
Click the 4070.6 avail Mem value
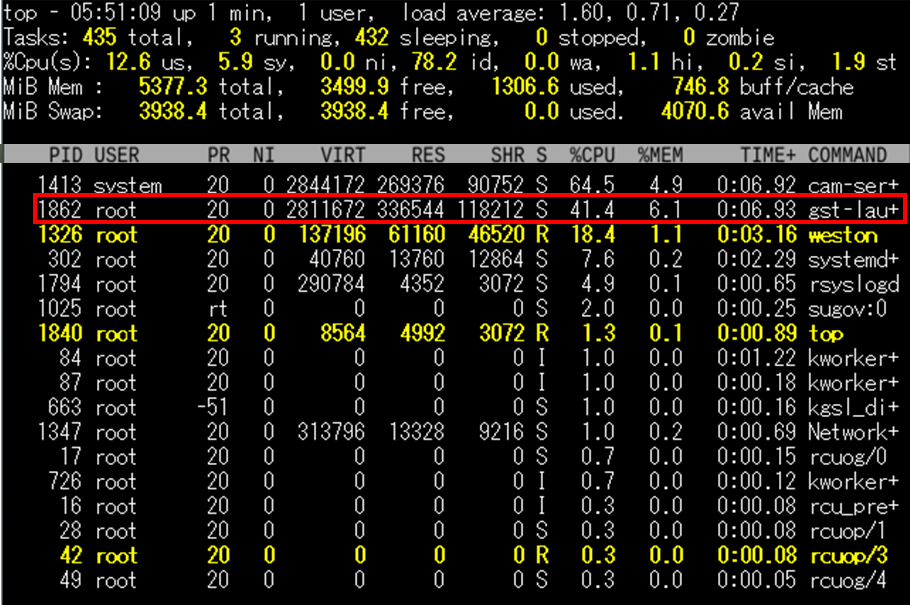(695, 112)
